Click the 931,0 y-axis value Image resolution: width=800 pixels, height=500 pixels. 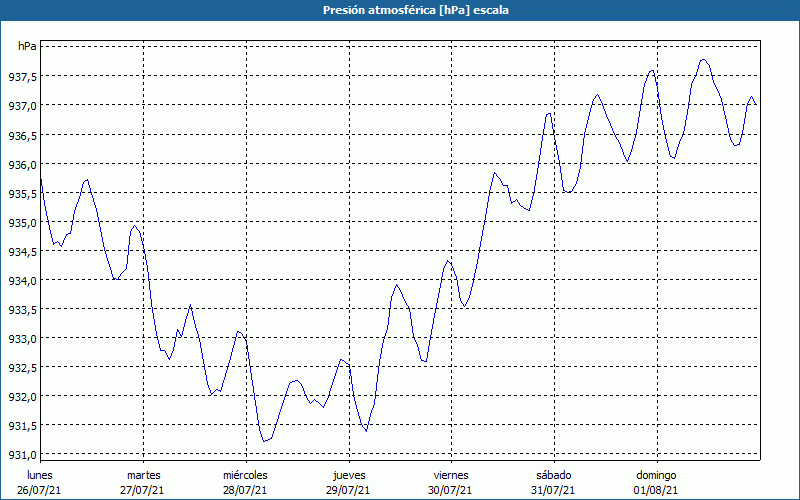click(x=22, y=455)
